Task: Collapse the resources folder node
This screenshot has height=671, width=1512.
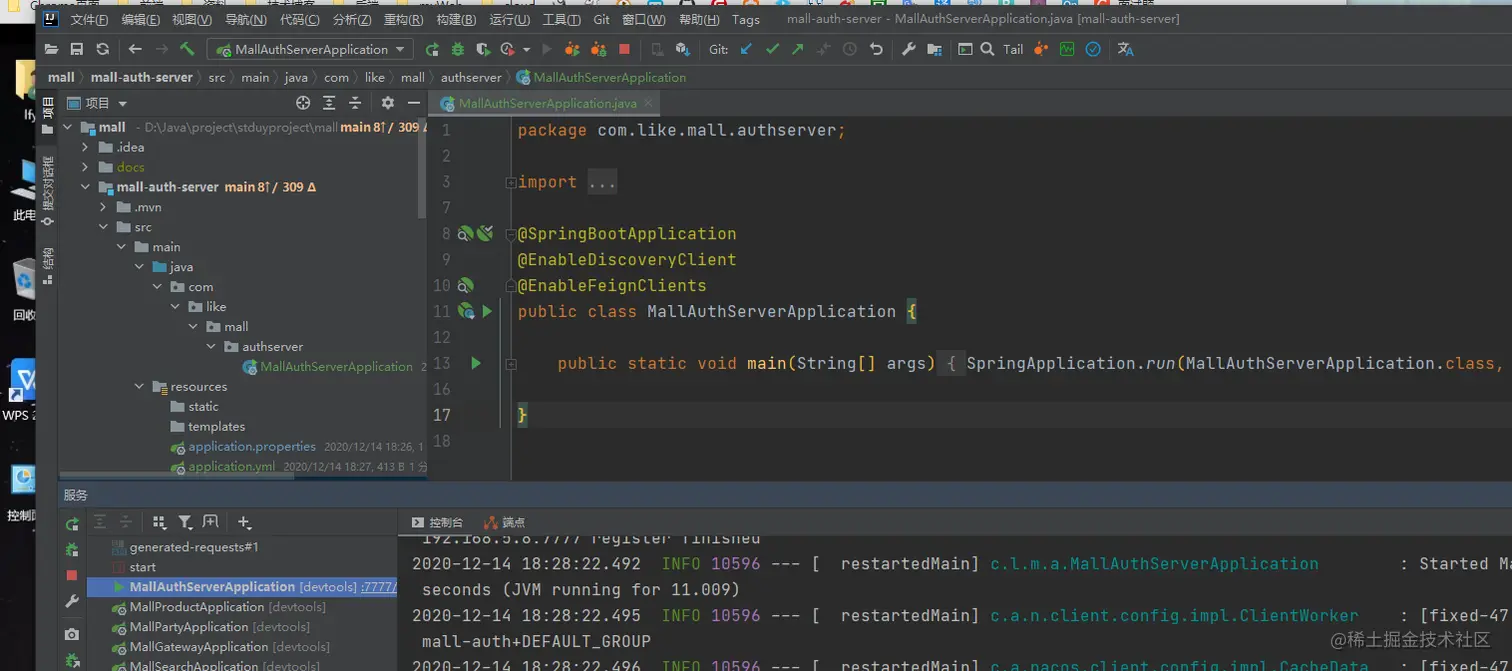Action: point(139,387)
